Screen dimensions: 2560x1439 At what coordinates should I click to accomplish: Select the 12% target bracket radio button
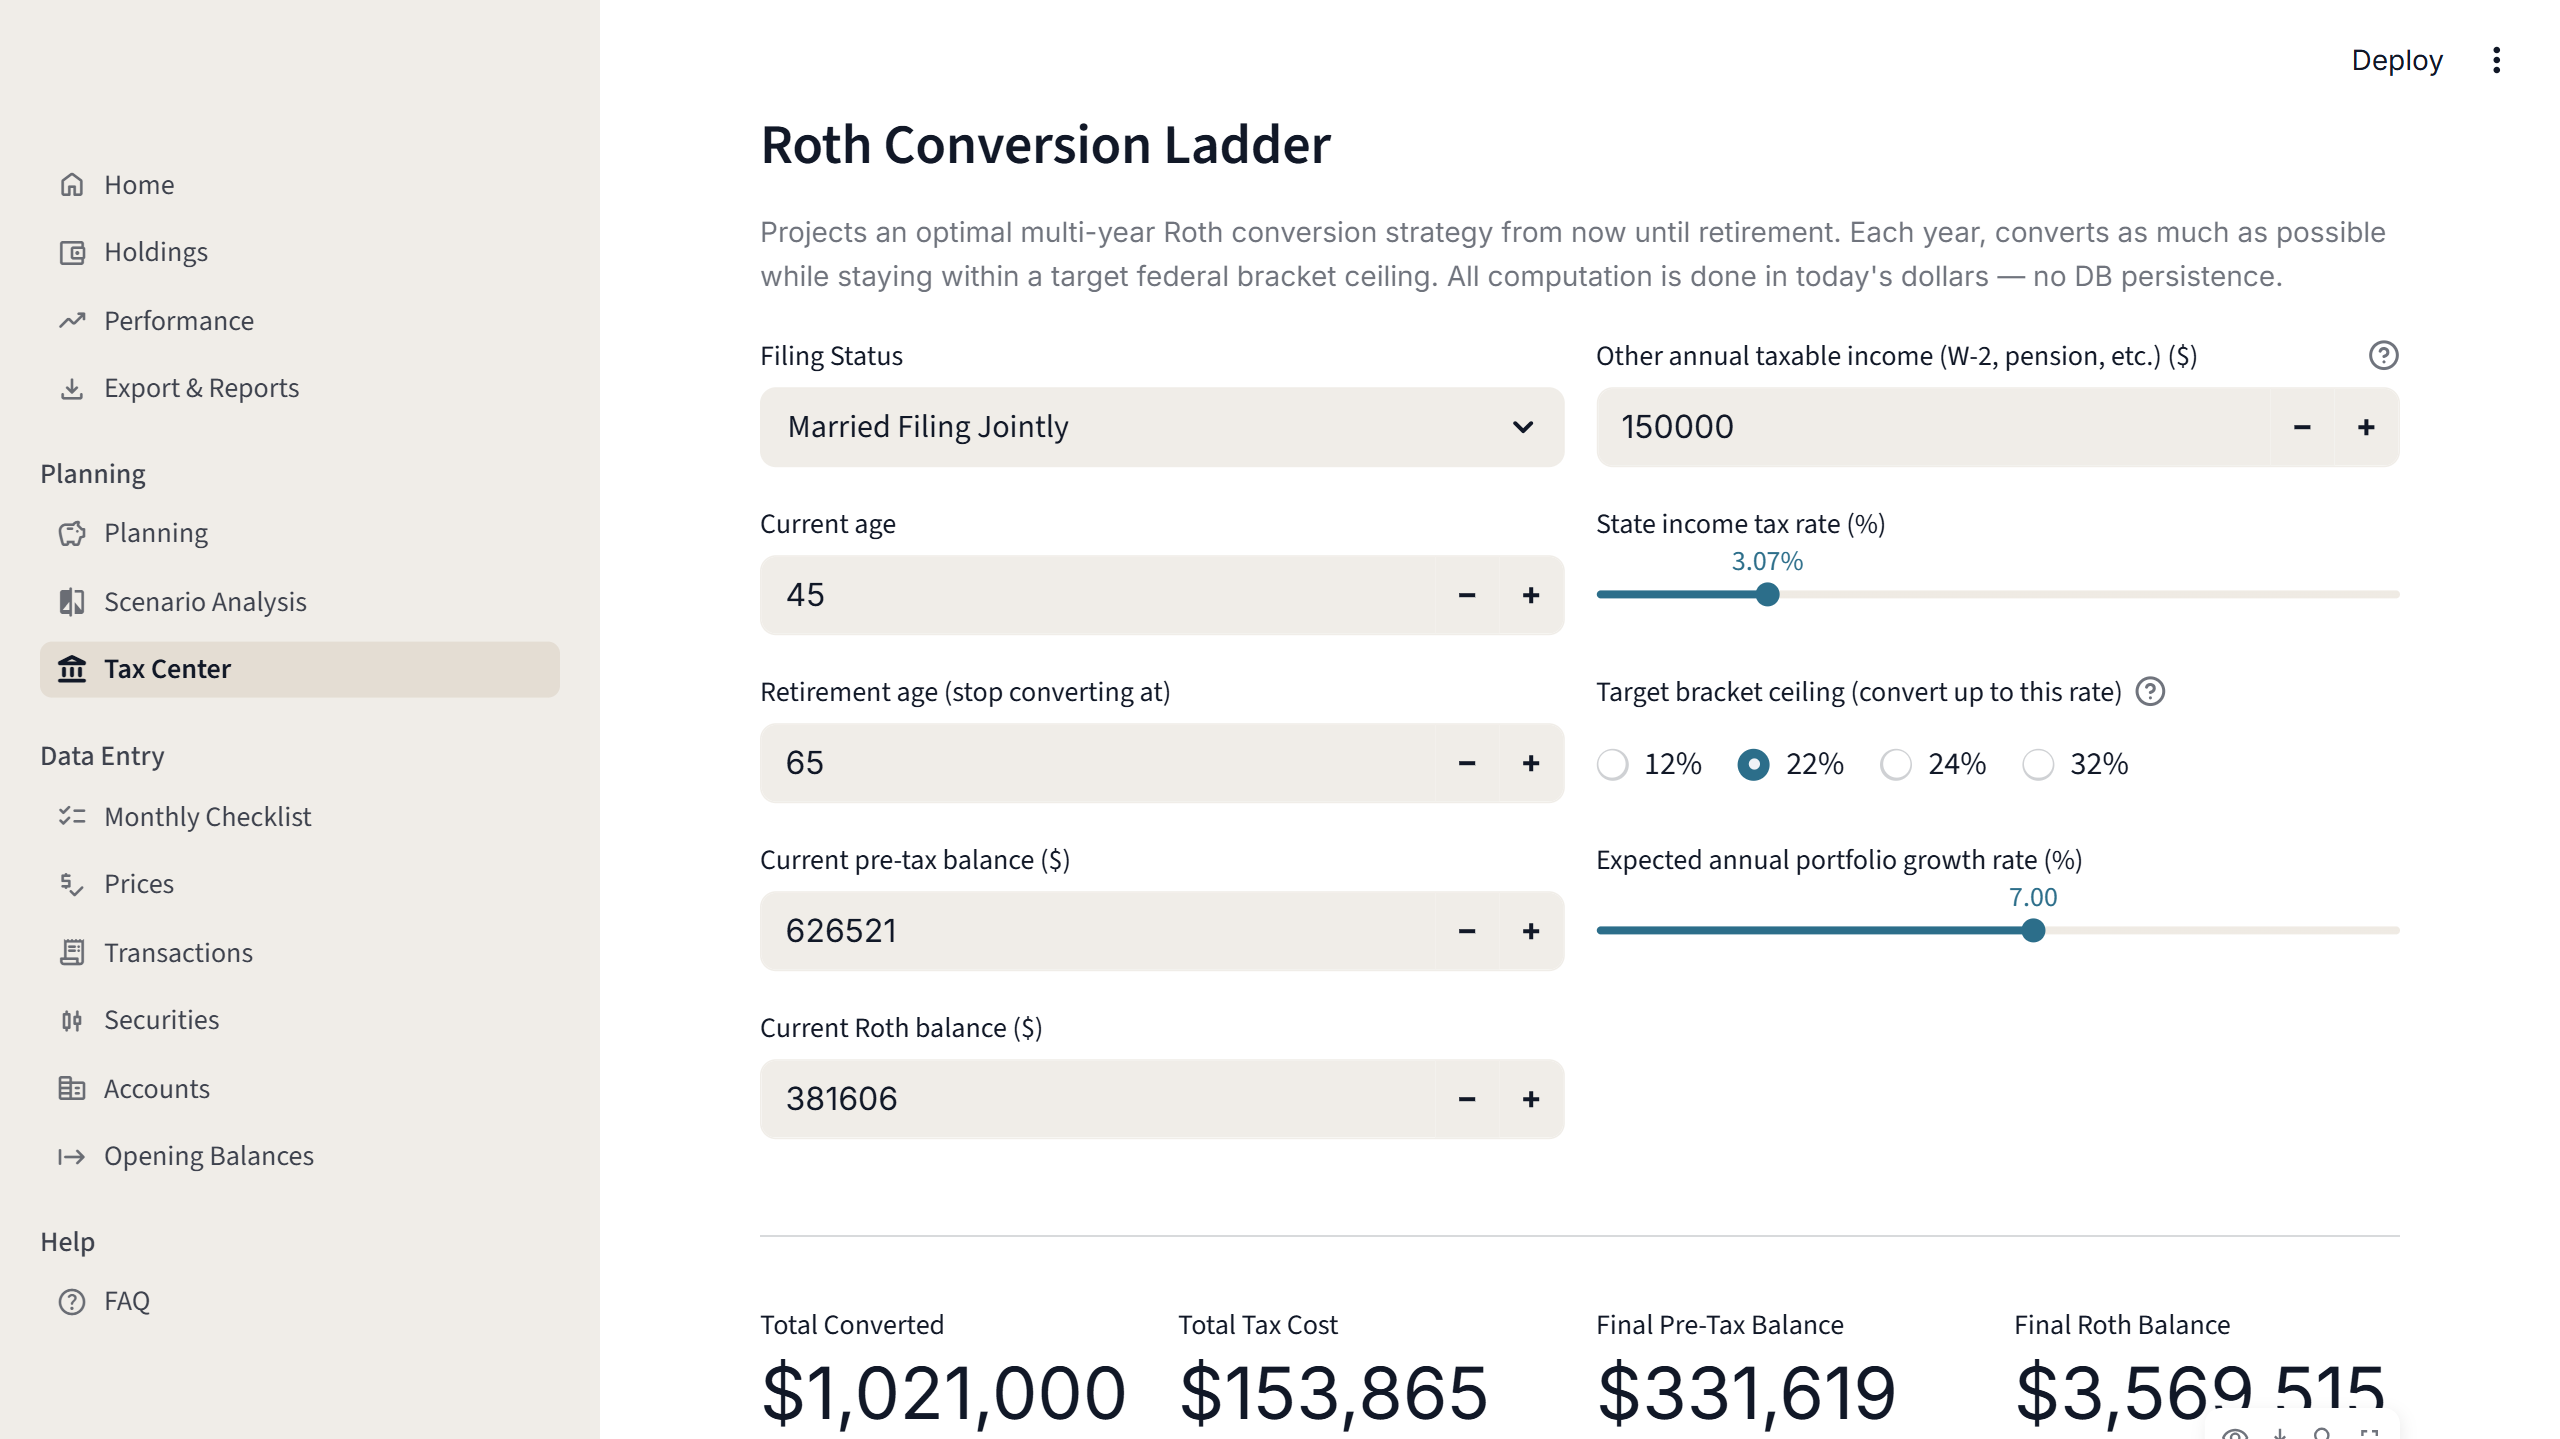[1612, 764]
